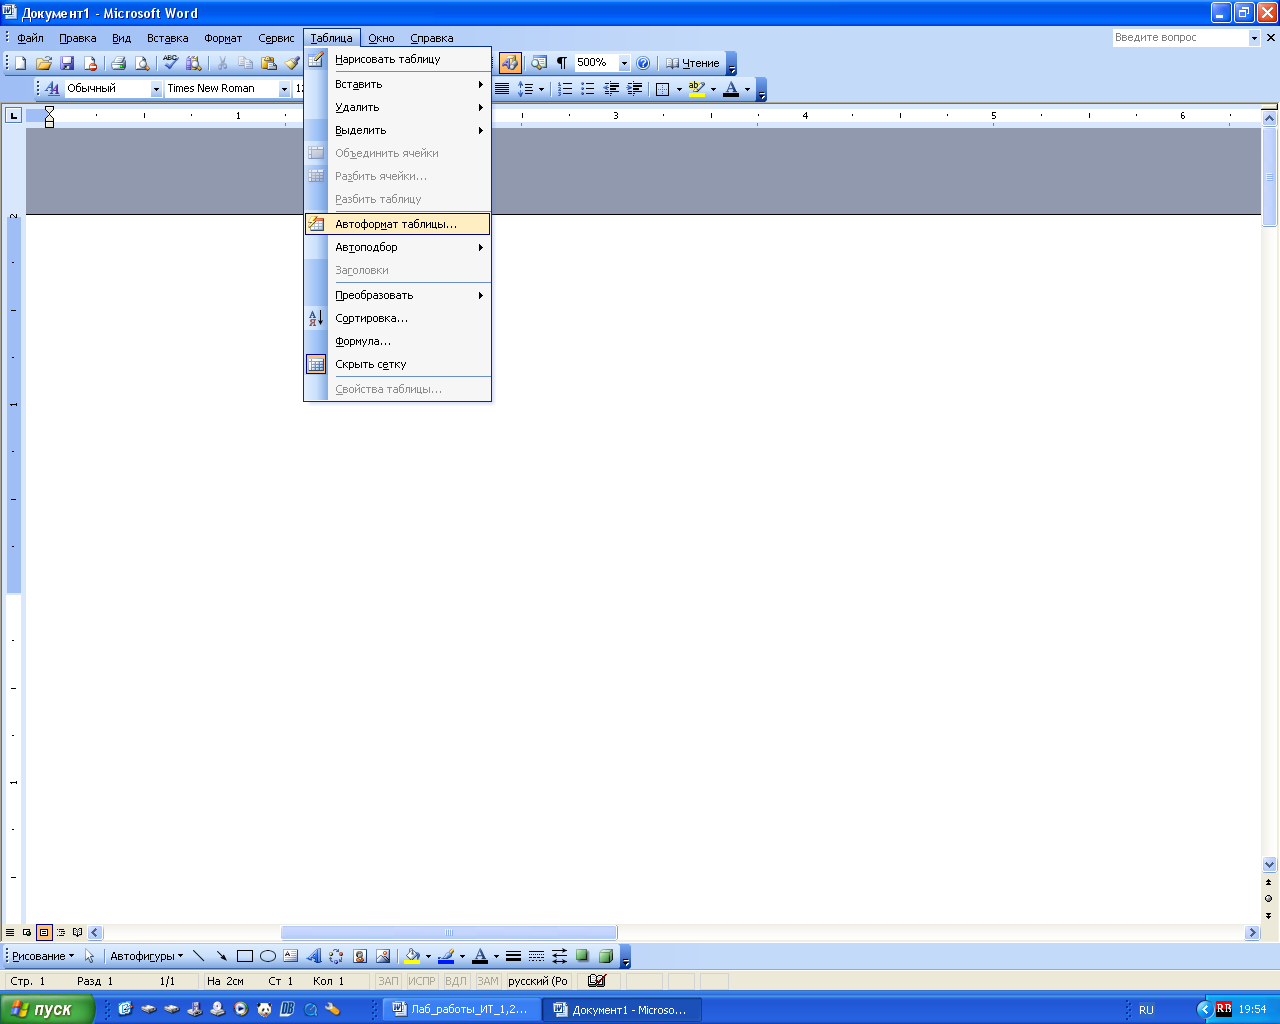Switch to Reading layout via Чтение button
Image resolution: width=1280 pixels, height=1024 pixels.
[x=693, y=63]
